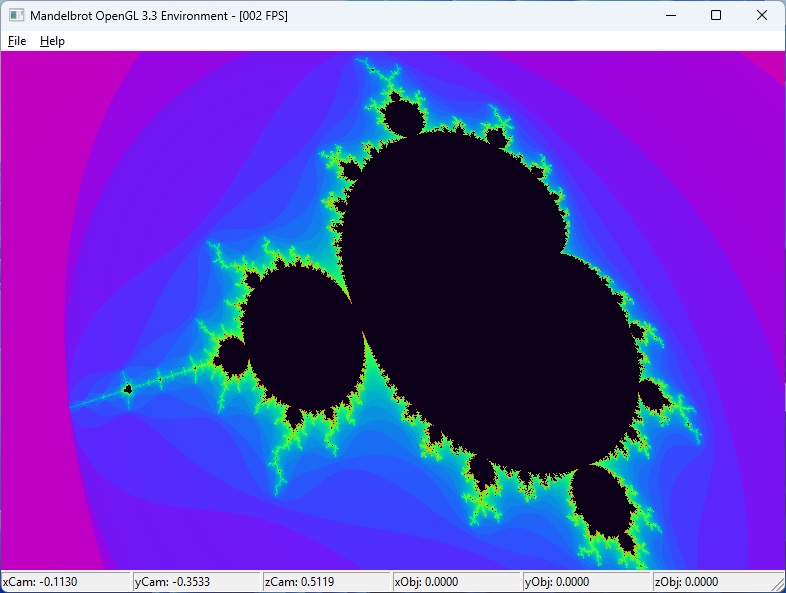Viewport: 786px width, 593px height.
Task: Click the yCam: -0.3533 status entry
Action: point(196,582)
